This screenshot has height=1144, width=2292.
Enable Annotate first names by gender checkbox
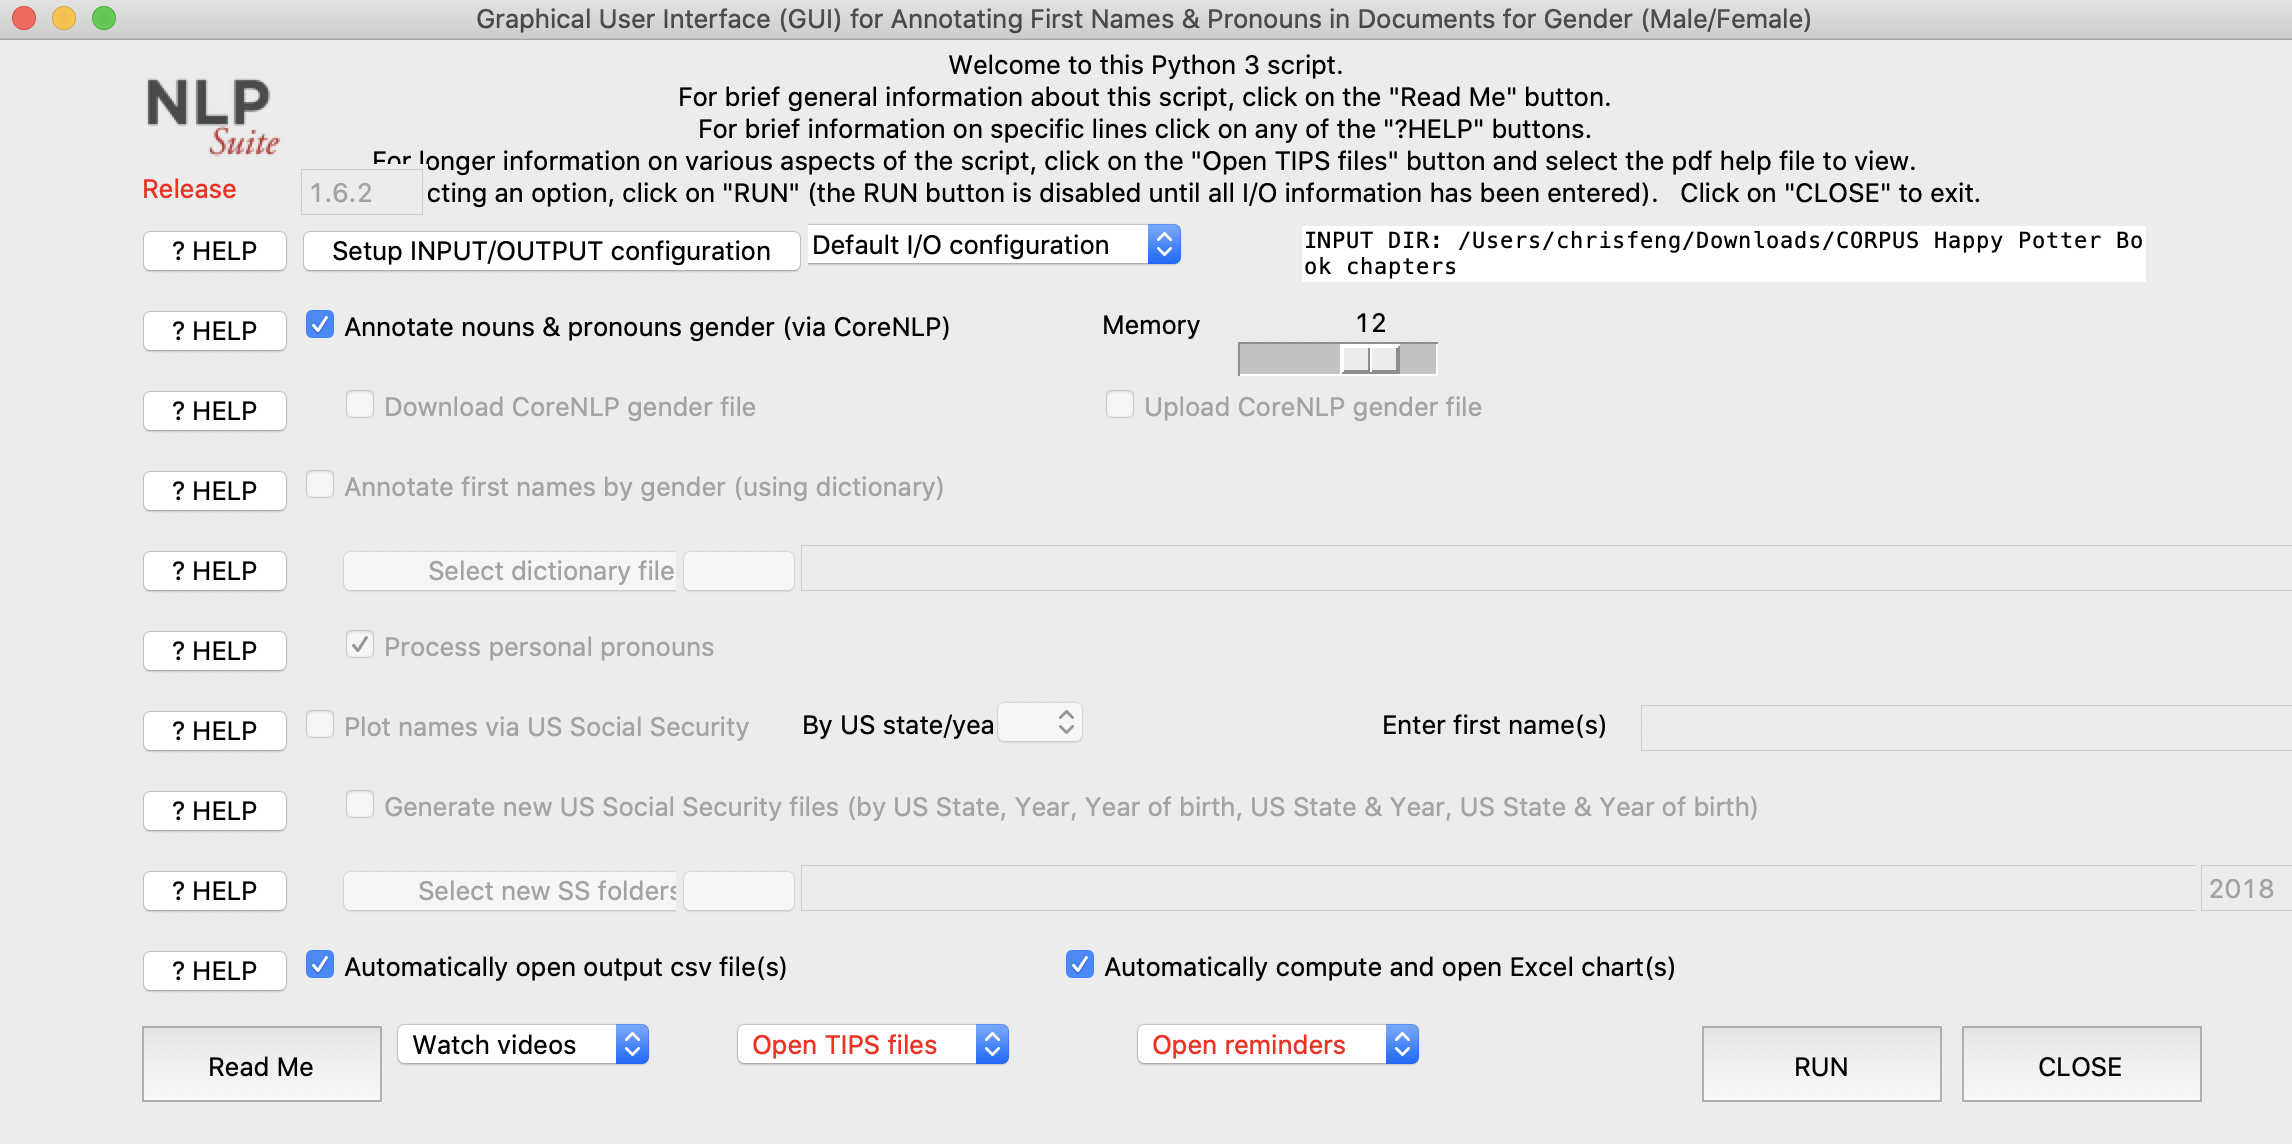(320, 485)
